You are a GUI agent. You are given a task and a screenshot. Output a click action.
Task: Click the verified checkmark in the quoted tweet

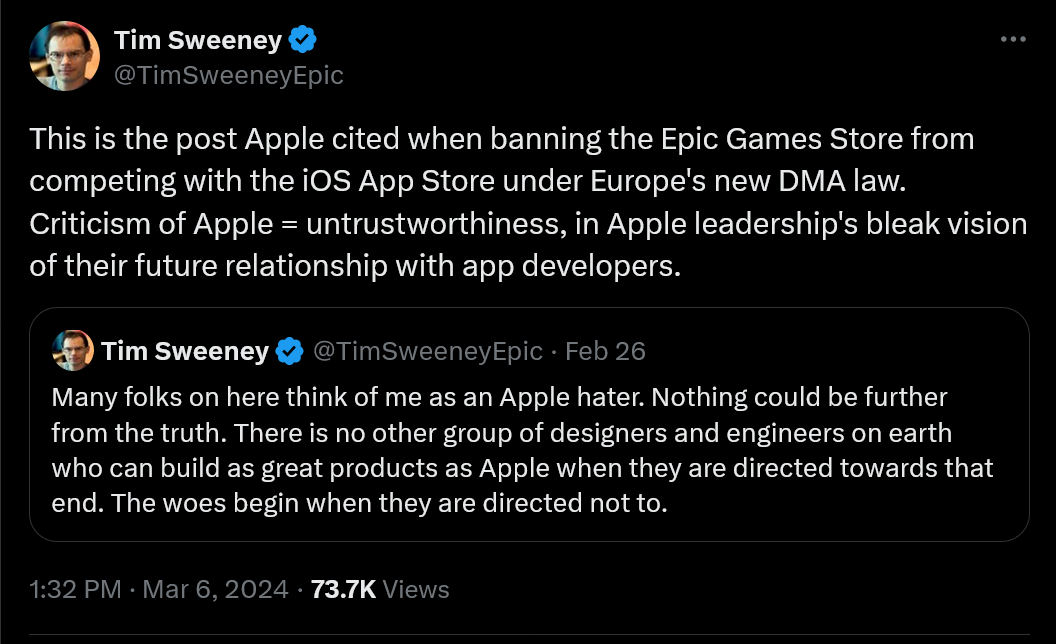point(289,351)
